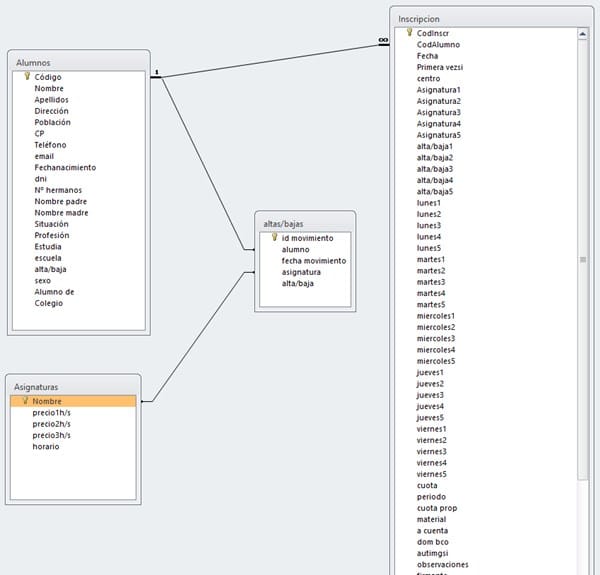Select the CodAlumno field in Inscripcion
Image resolution: width=600 pixels, height=575 pixels.
(x=439, y=45)
